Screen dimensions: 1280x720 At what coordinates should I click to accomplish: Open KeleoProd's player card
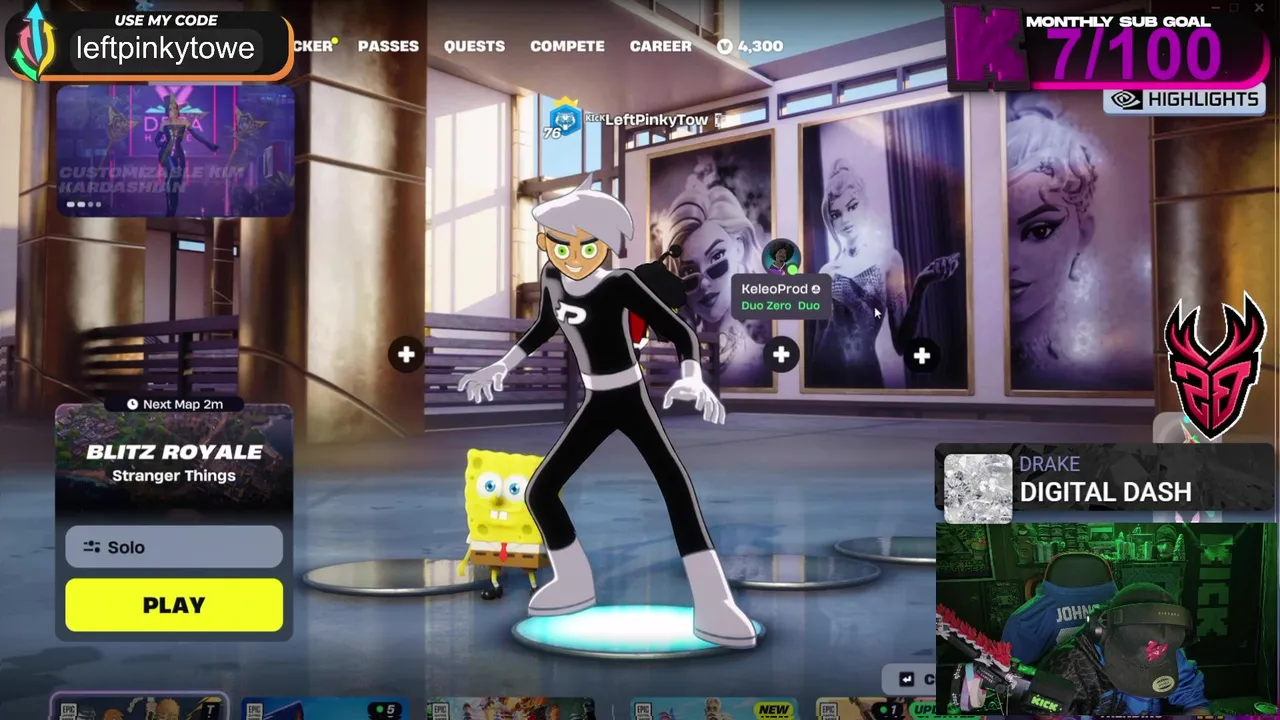tap(780, 296)
